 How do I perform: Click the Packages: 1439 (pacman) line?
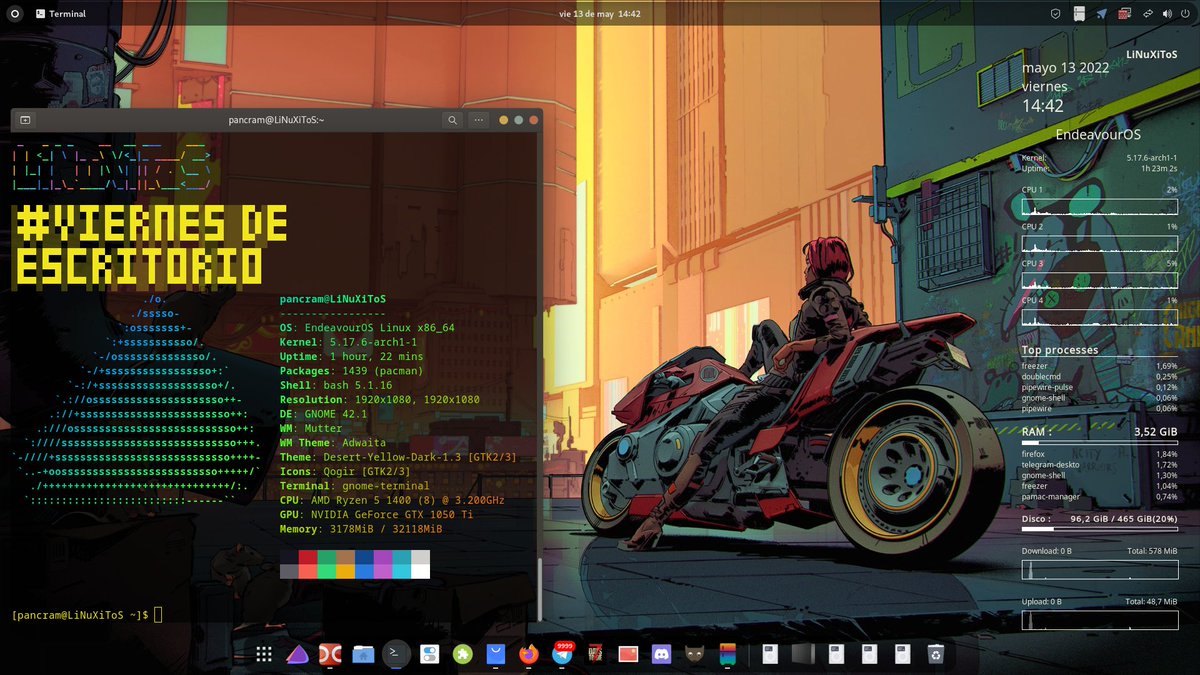(x=350, y=371)
